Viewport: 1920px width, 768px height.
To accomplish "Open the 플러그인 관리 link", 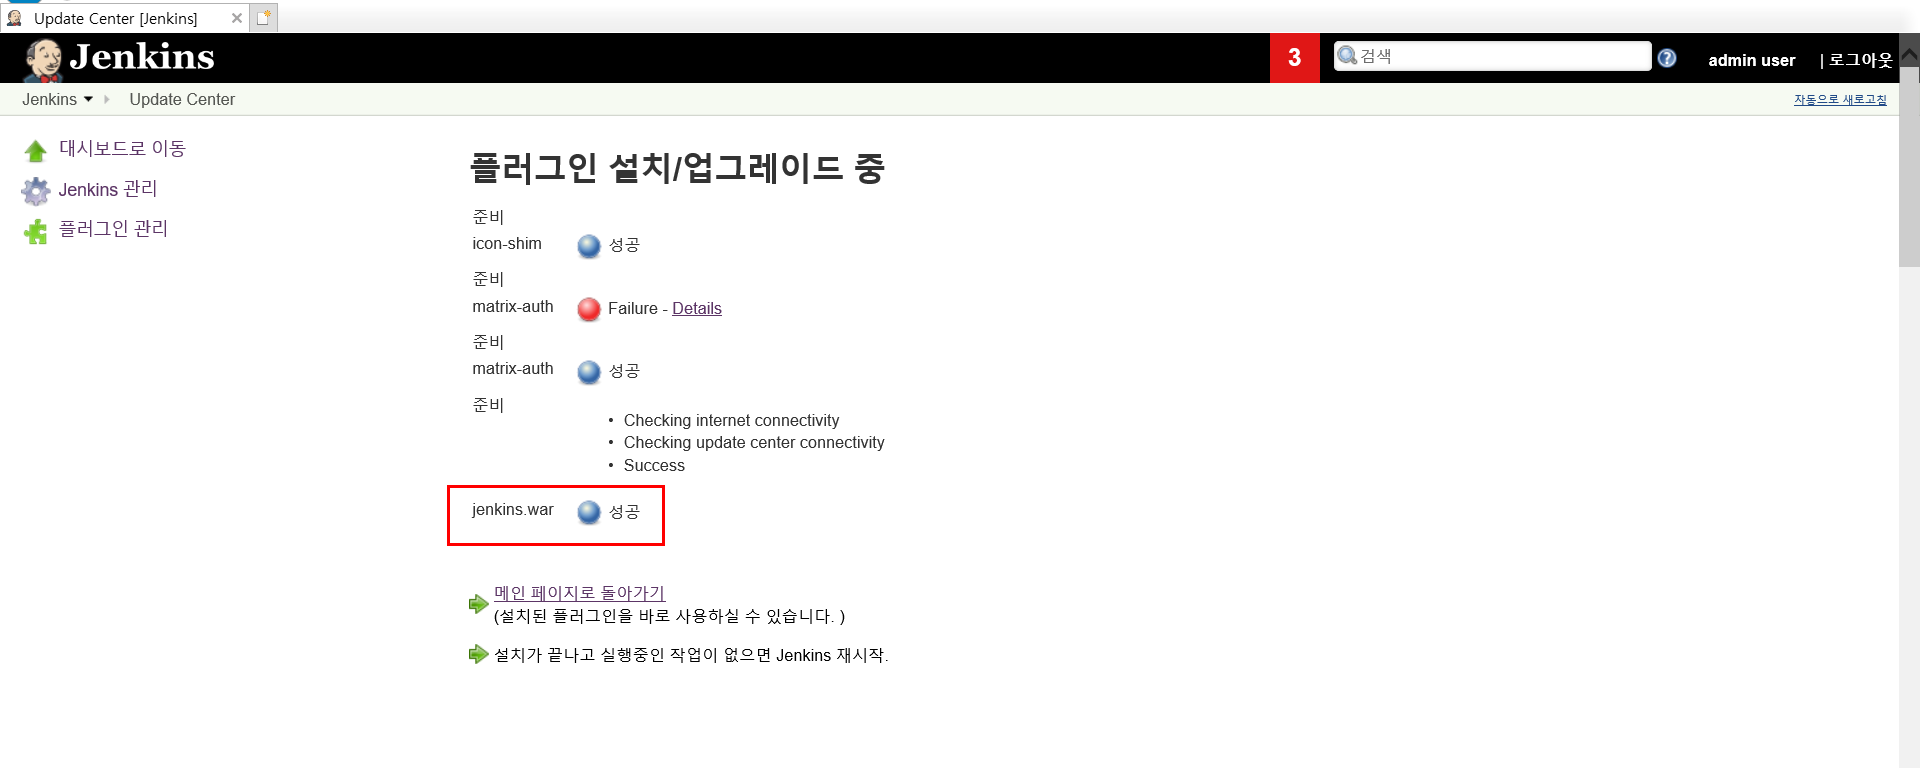I will click(113, 229).
